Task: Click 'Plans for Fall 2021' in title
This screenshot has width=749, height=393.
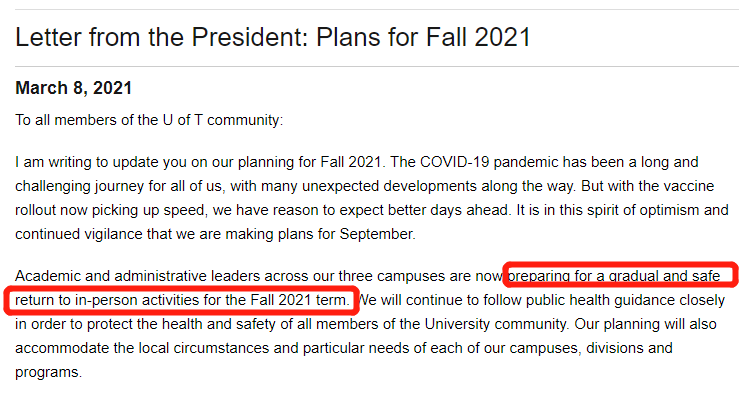Action: [x=423, y=37]
